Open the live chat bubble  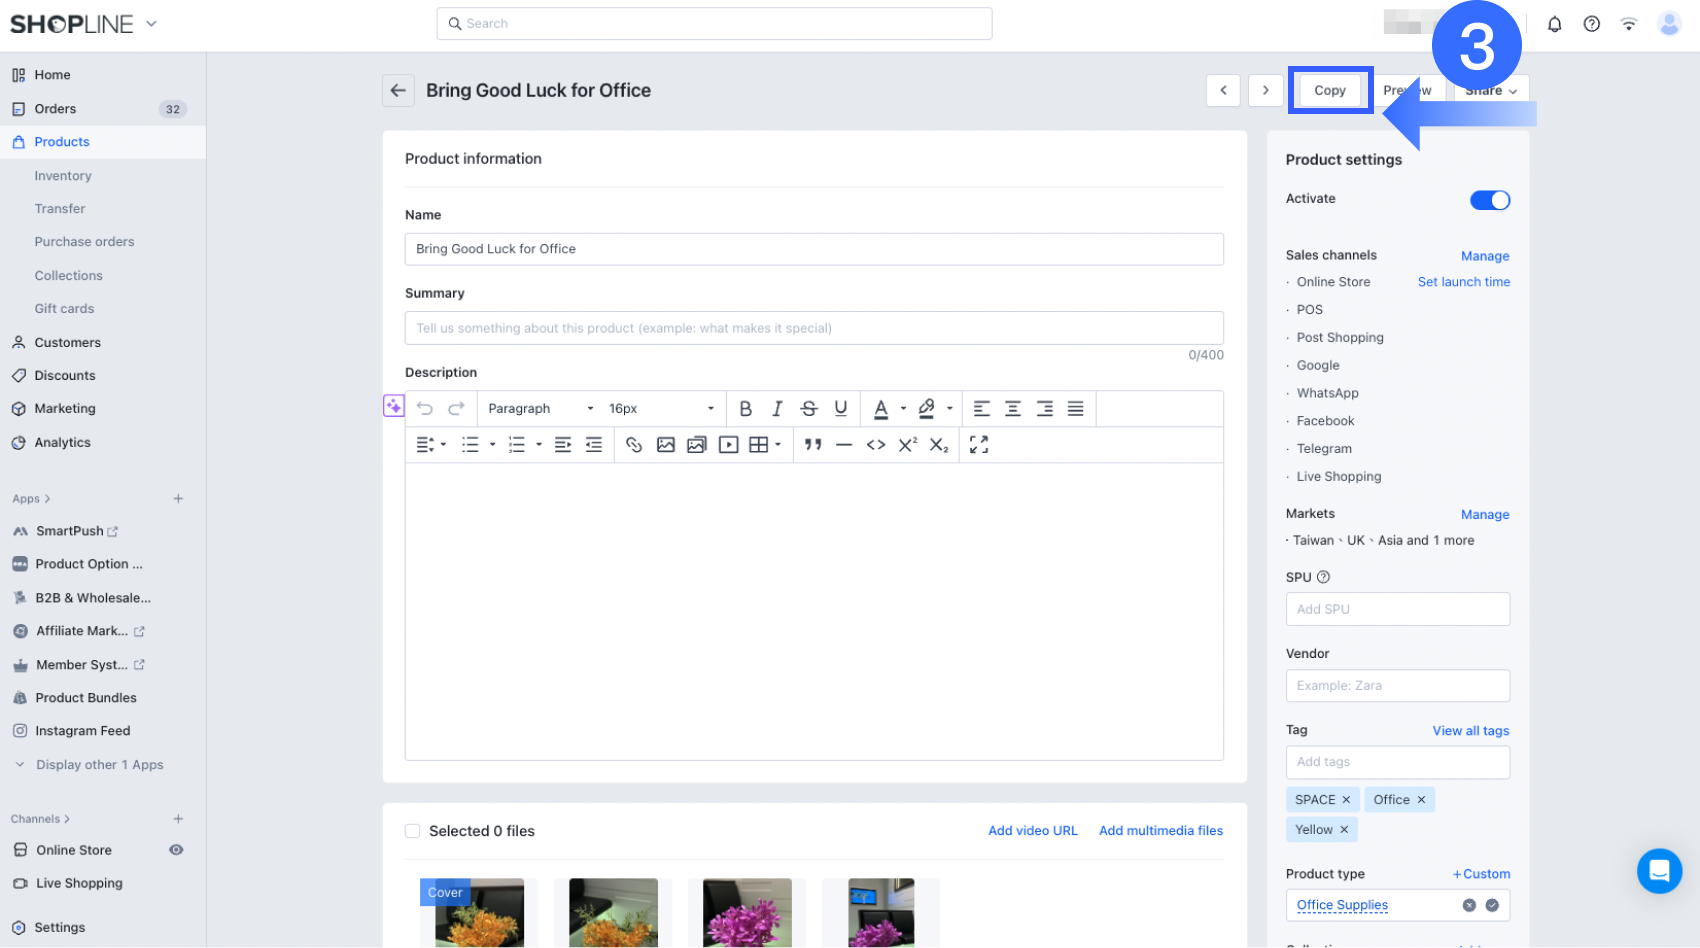tap(1660, 871)
